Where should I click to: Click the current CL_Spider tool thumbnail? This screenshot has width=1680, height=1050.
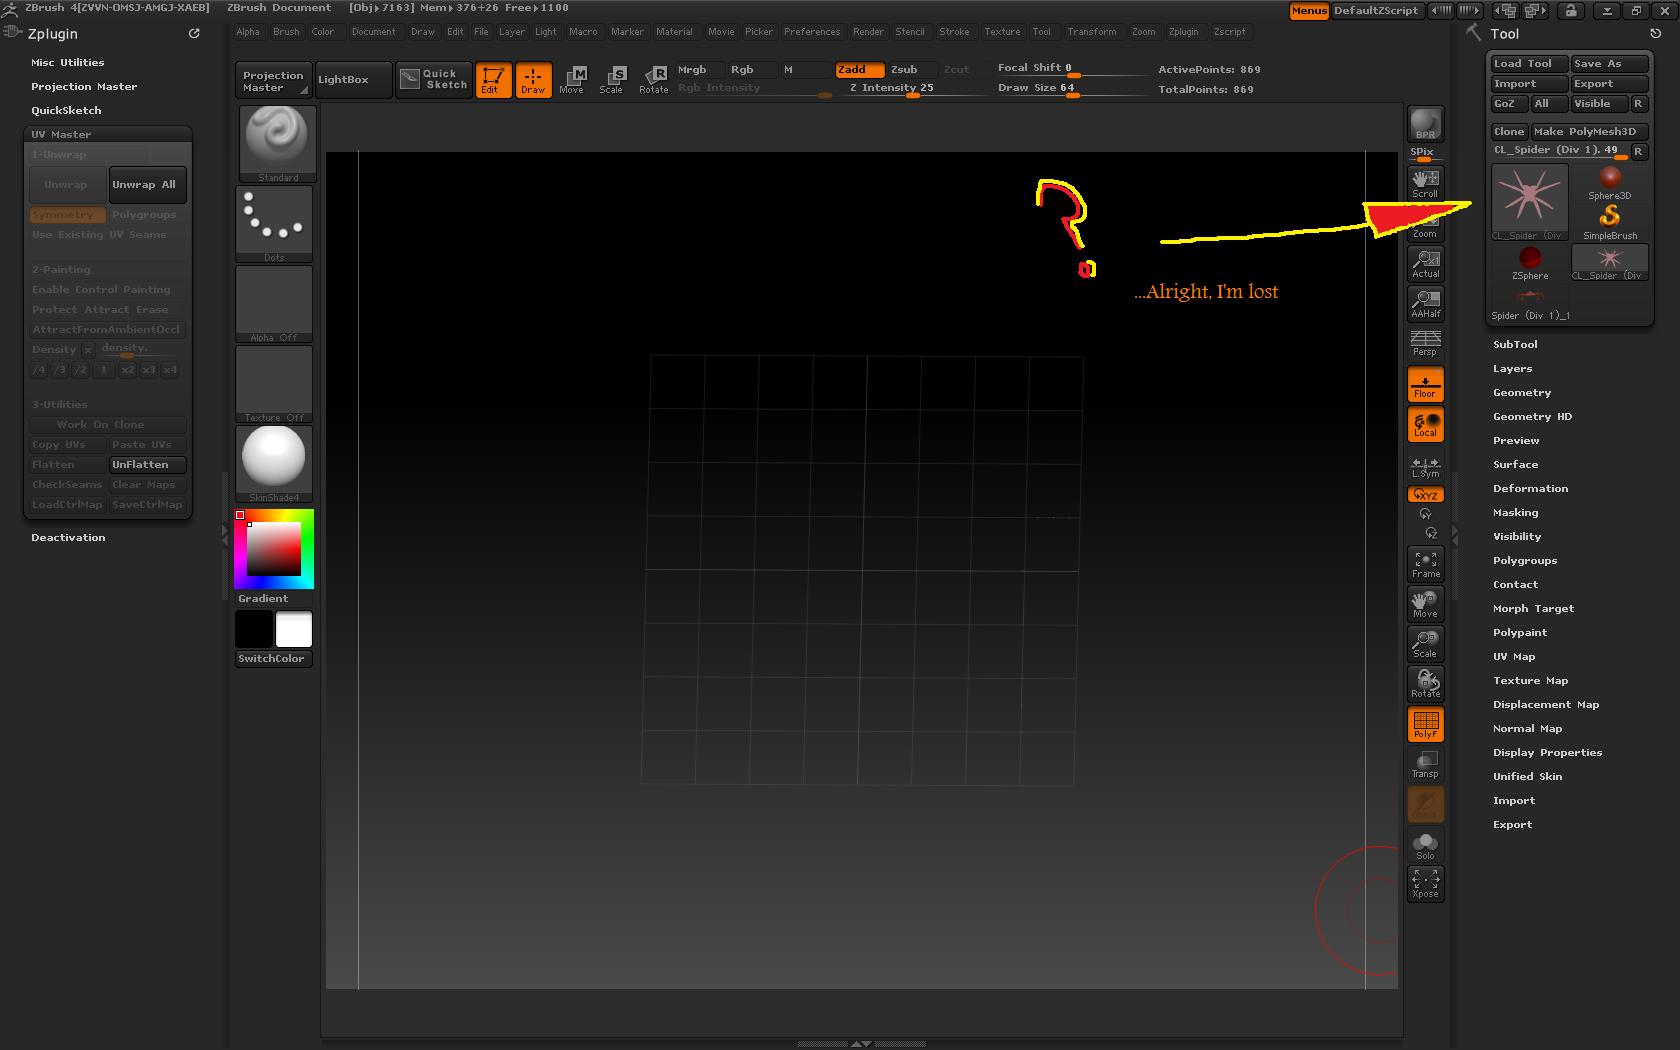click(1529, 203)
